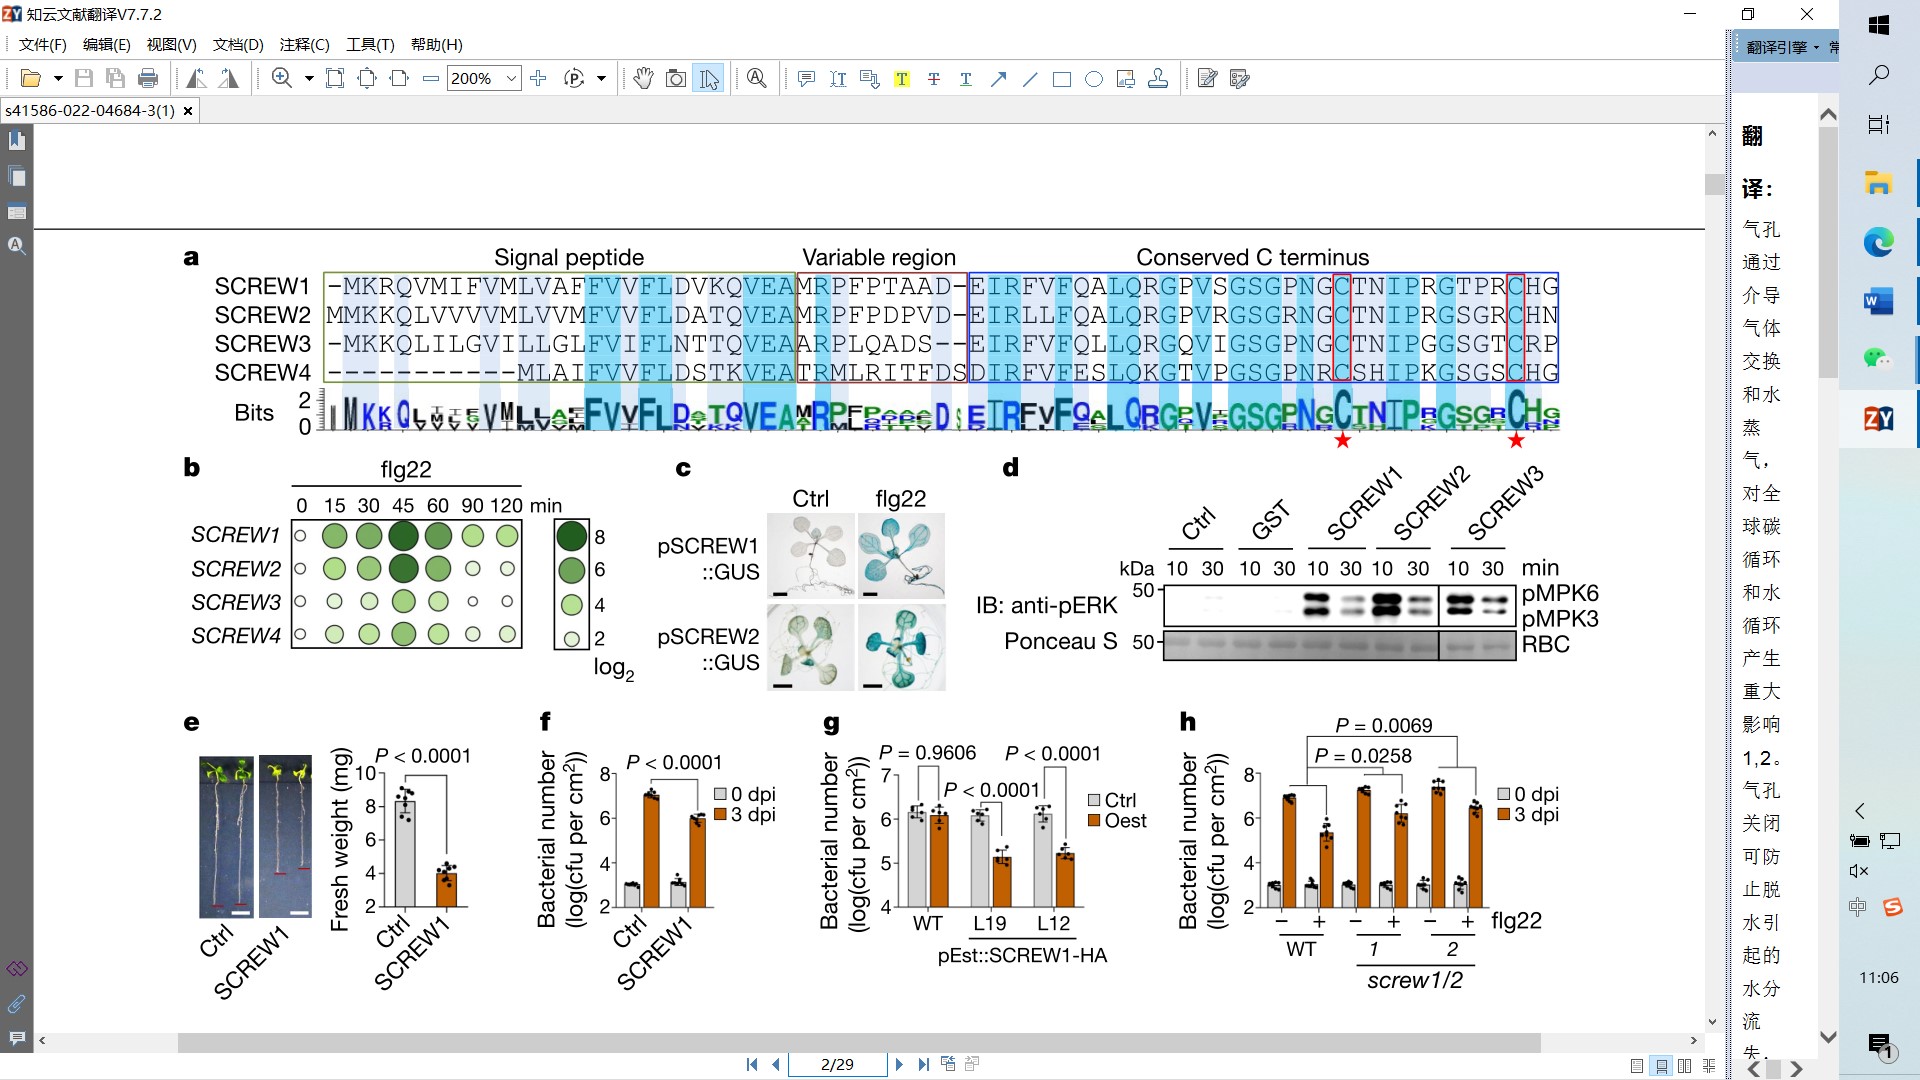Go to next page button
This screenshot has height=1080, width=1920.
[899, 1065]
